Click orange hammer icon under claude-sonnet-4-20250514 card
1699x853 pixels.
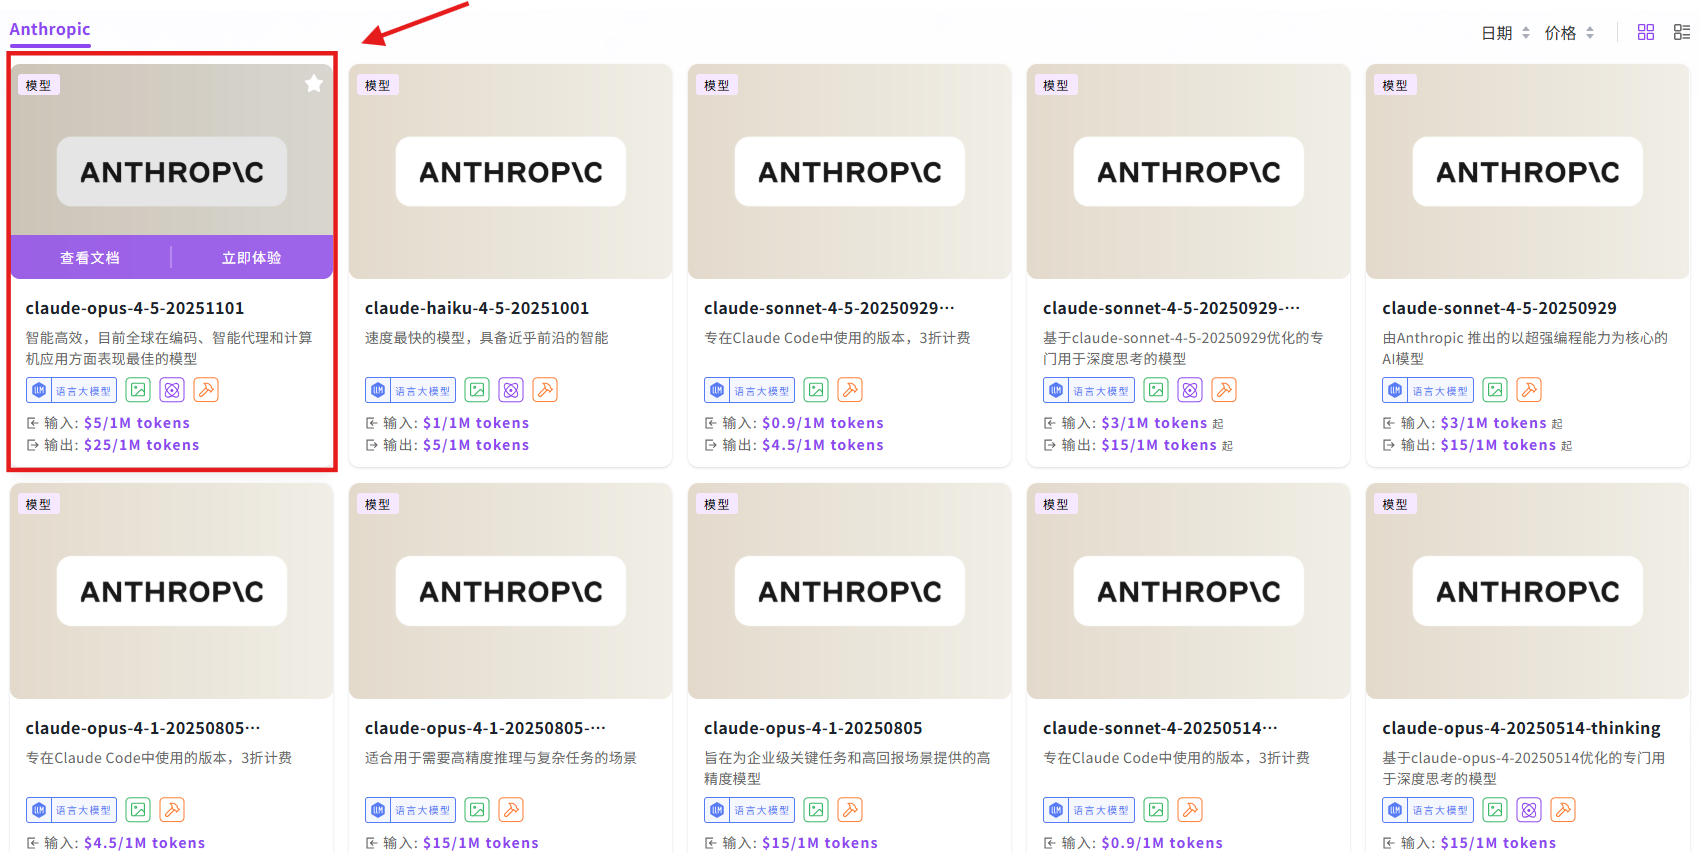pyautogui.click(x=1190, y=810)
